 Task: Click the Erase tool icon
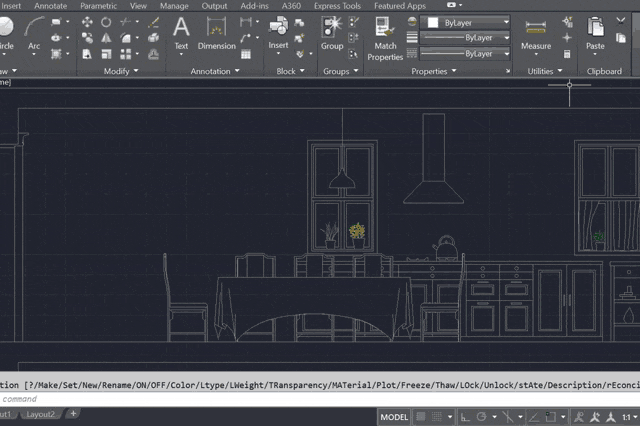154,22
